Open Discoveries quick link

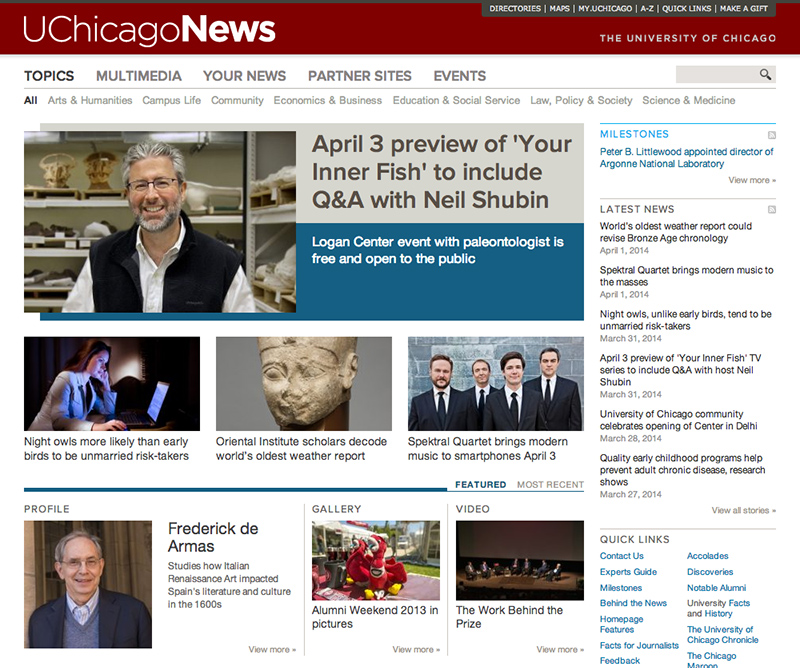click(x=710, y=572)
